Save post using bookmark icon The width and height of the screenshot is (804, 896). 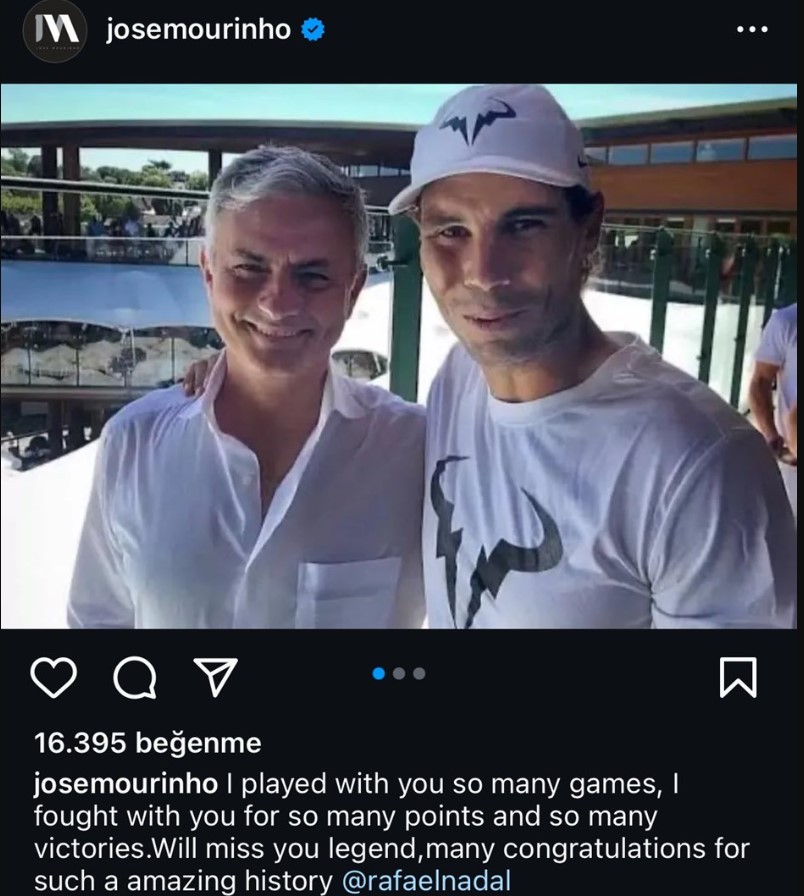click(x=738, y=677)
